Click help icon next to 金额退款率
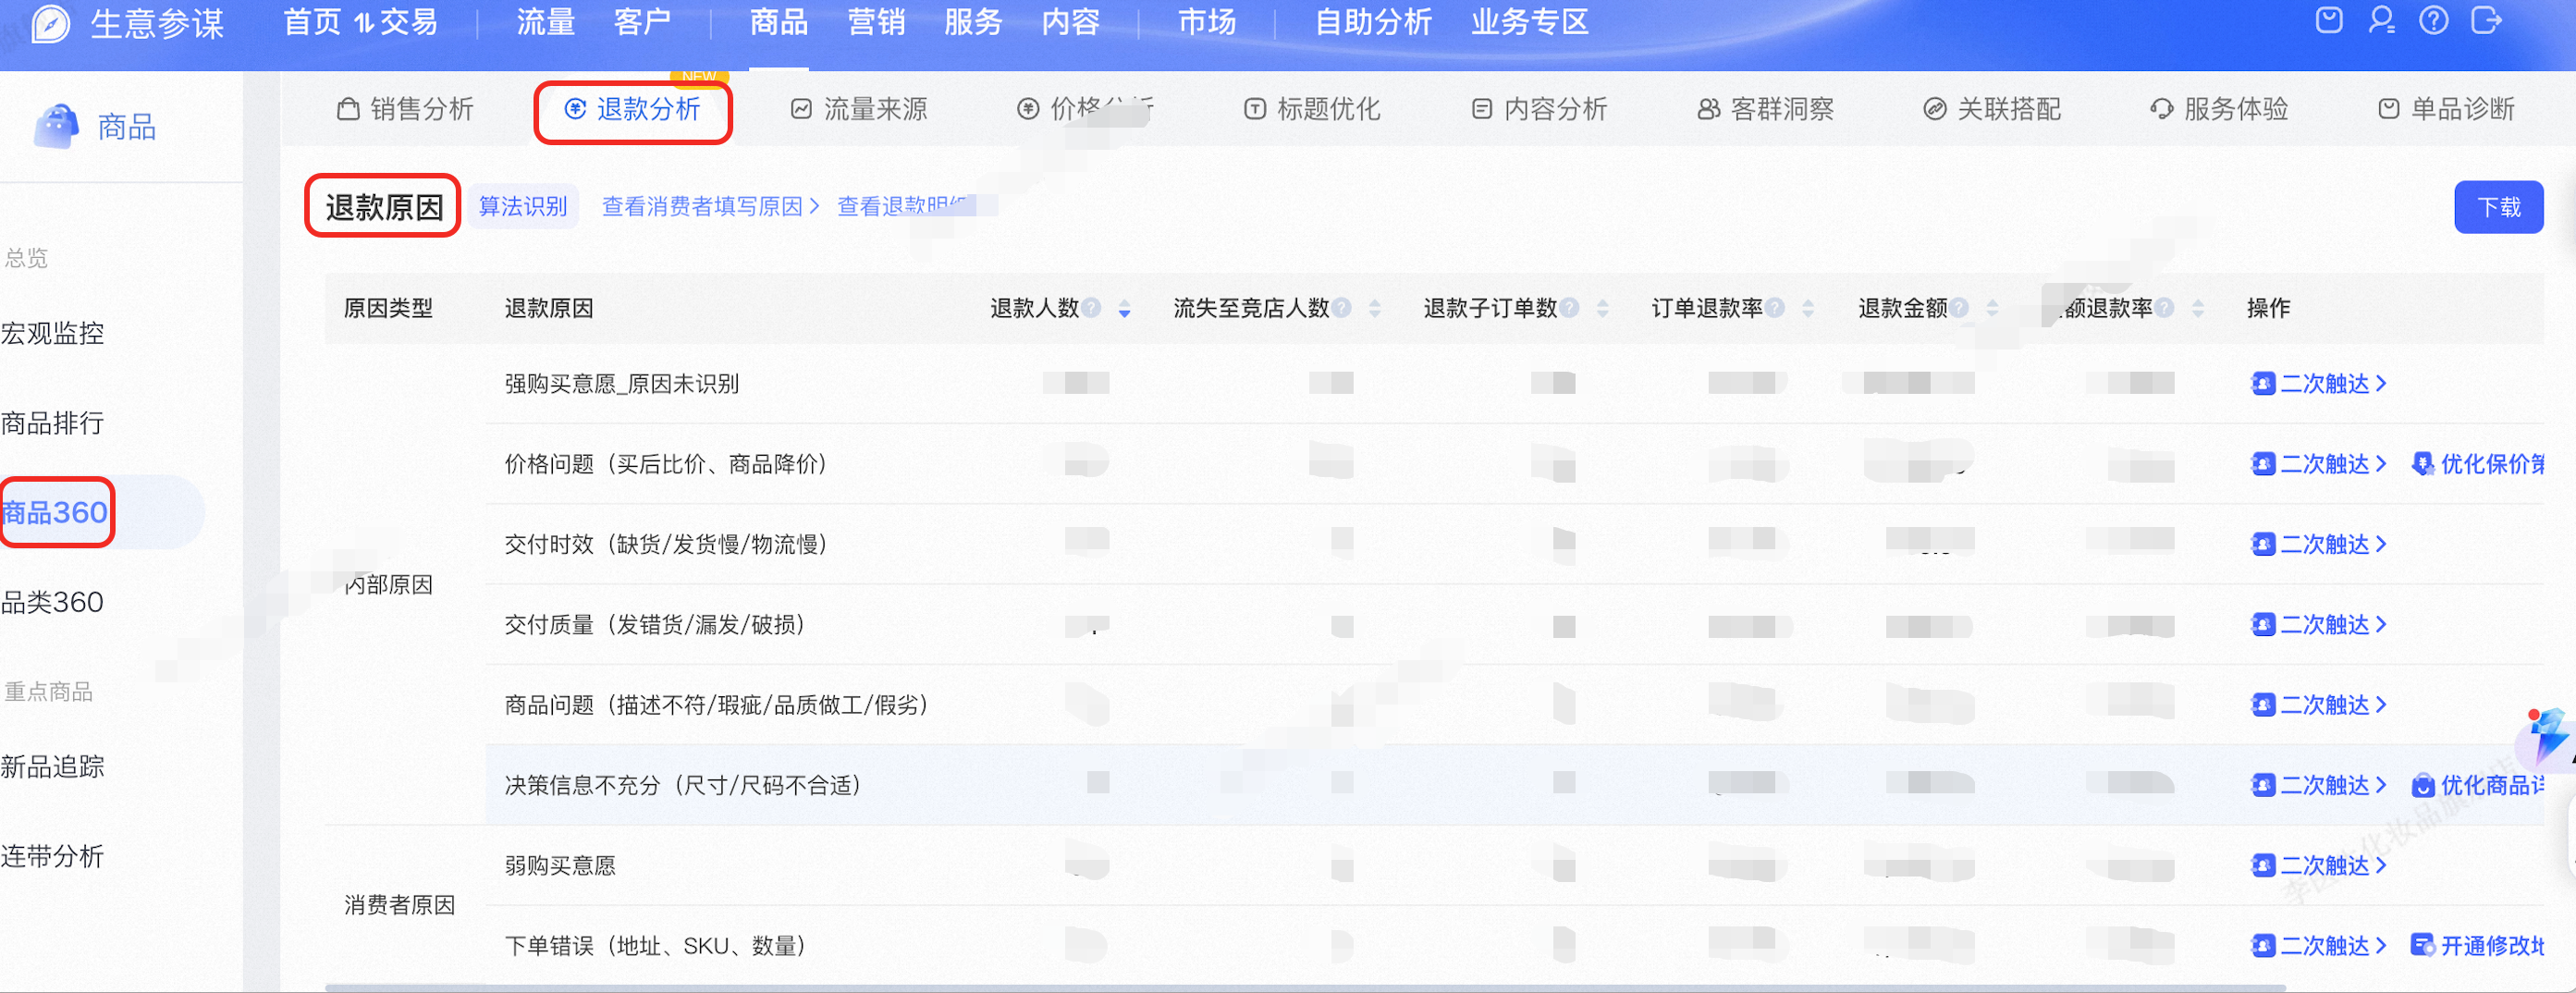Viewport: 2576px width, 993px height. pos(2164,308)
